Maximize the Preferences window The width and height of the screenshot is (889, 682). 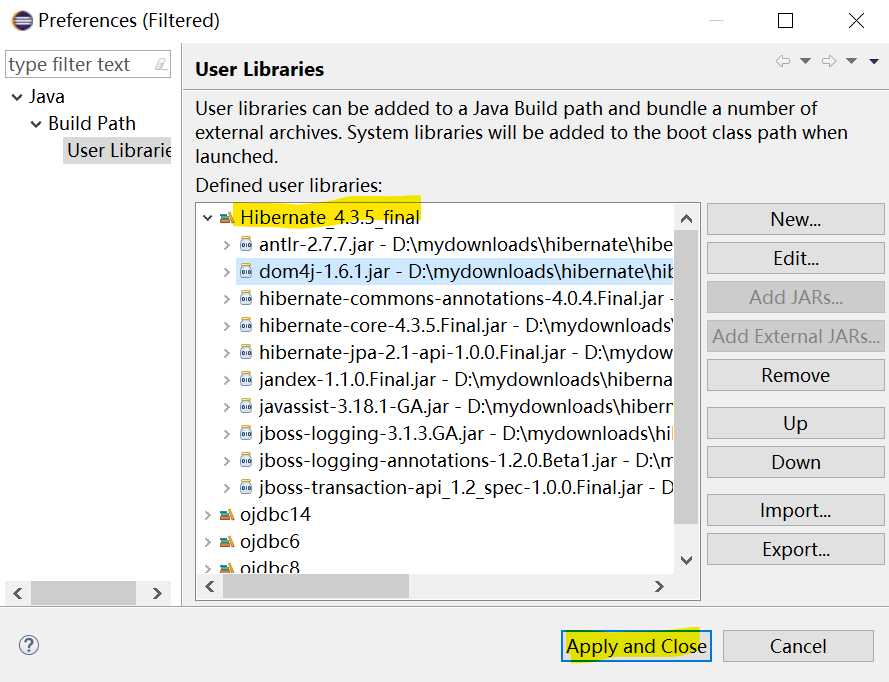pos(785,20)
